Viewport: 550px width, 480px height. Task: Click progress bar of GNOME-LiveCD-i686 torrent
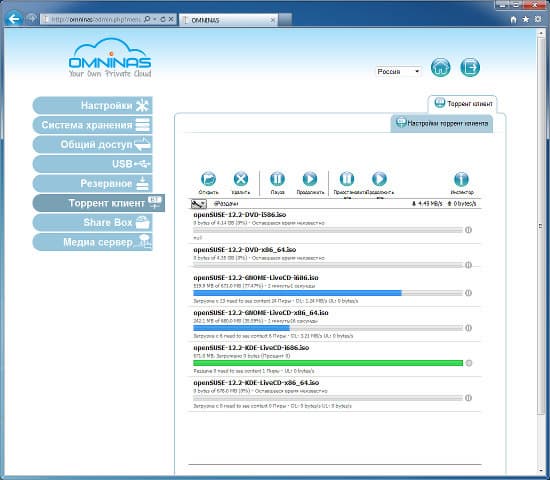328,293
